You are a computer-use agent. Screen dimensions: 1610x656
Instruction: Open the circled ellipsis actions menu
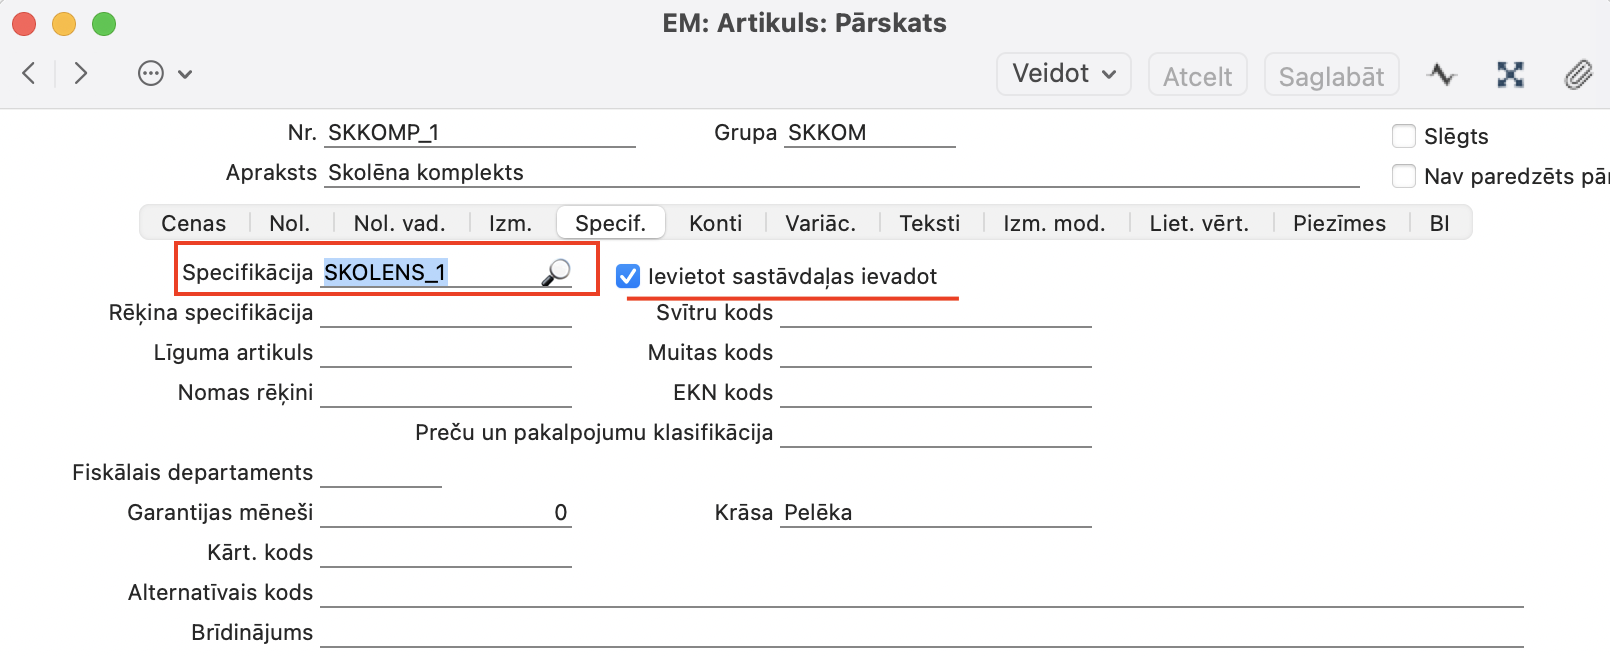point(151,73)
